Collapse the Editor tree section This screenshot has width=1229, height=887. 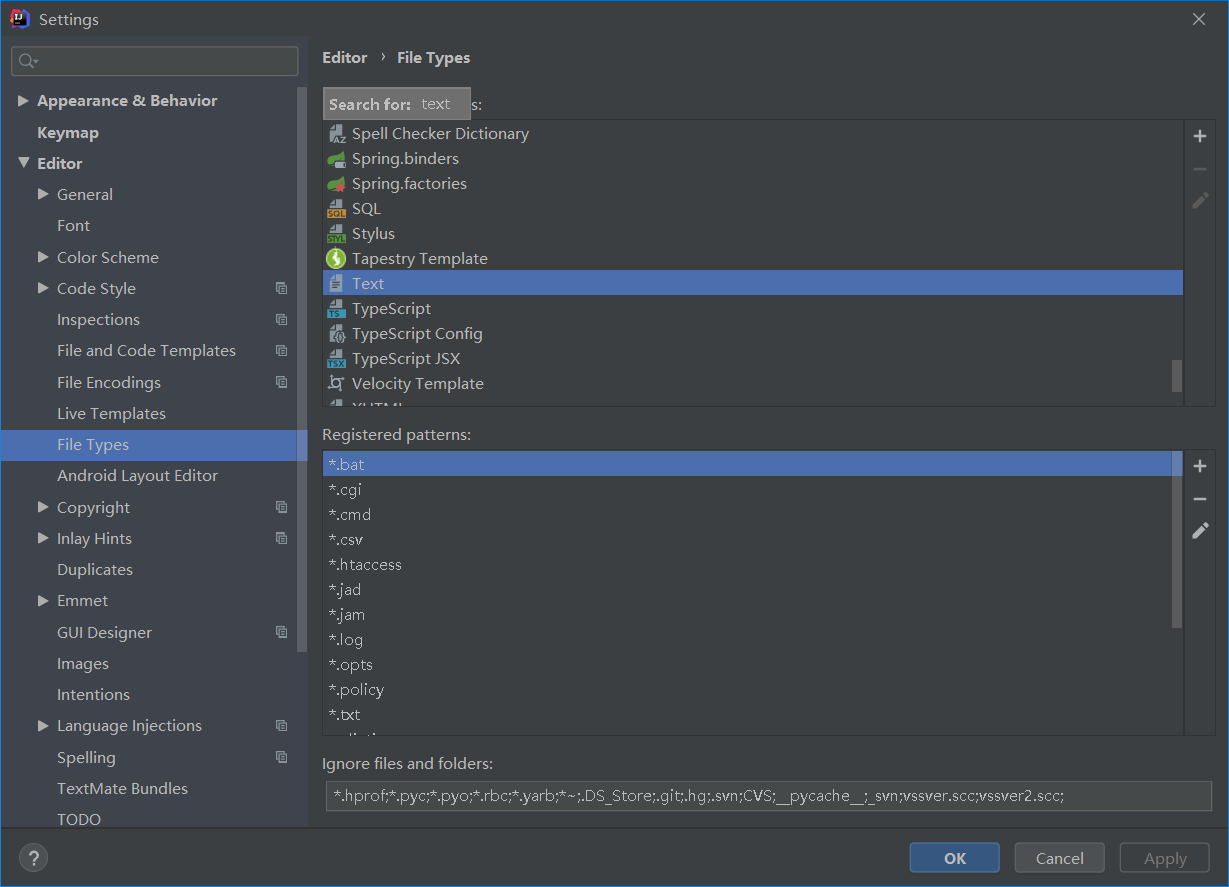coord(24,162)
